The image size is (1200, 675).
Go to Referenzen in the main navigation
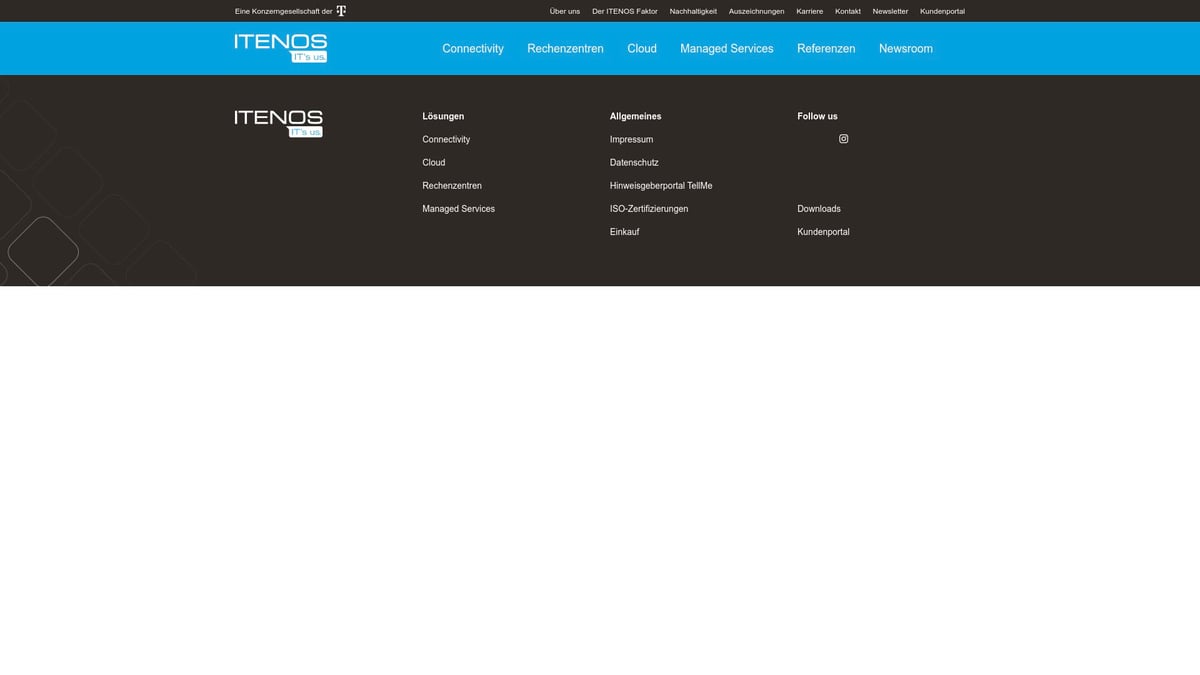[826, 49]
